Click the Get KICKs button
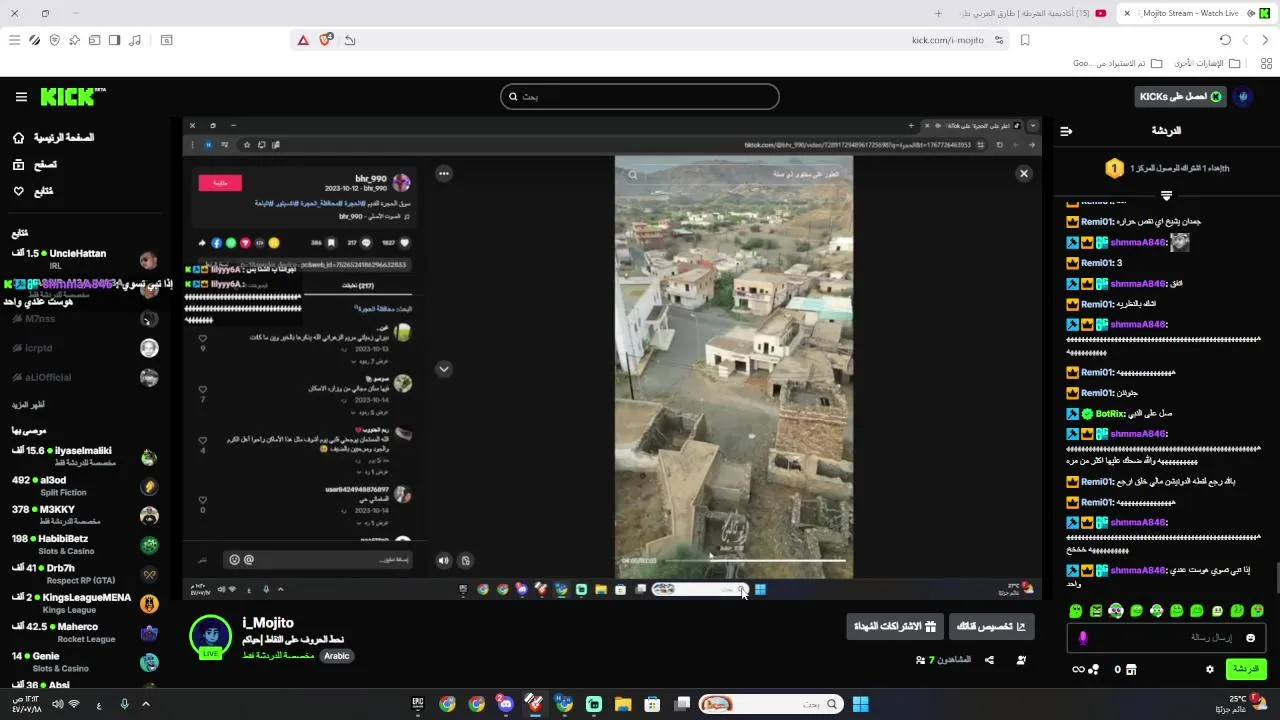 pos(1181,97)
